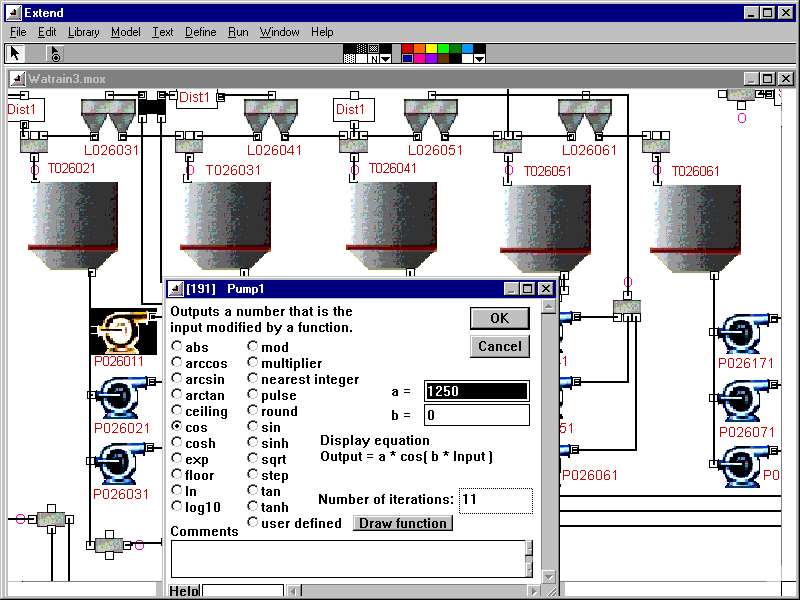800x600 pixels.
Task: Choose the N (none) pattern option
Action: (374, 59)
